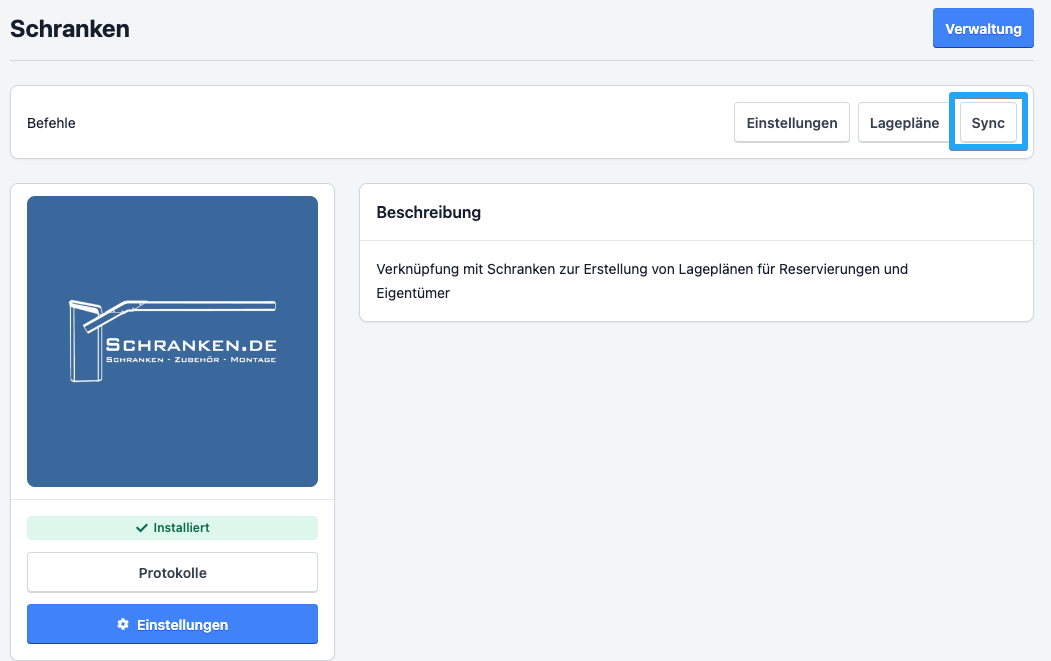The height and width of the screenshot is (661, 1051).
Task: Click the Beschreibung card heading
Action: 428,212
